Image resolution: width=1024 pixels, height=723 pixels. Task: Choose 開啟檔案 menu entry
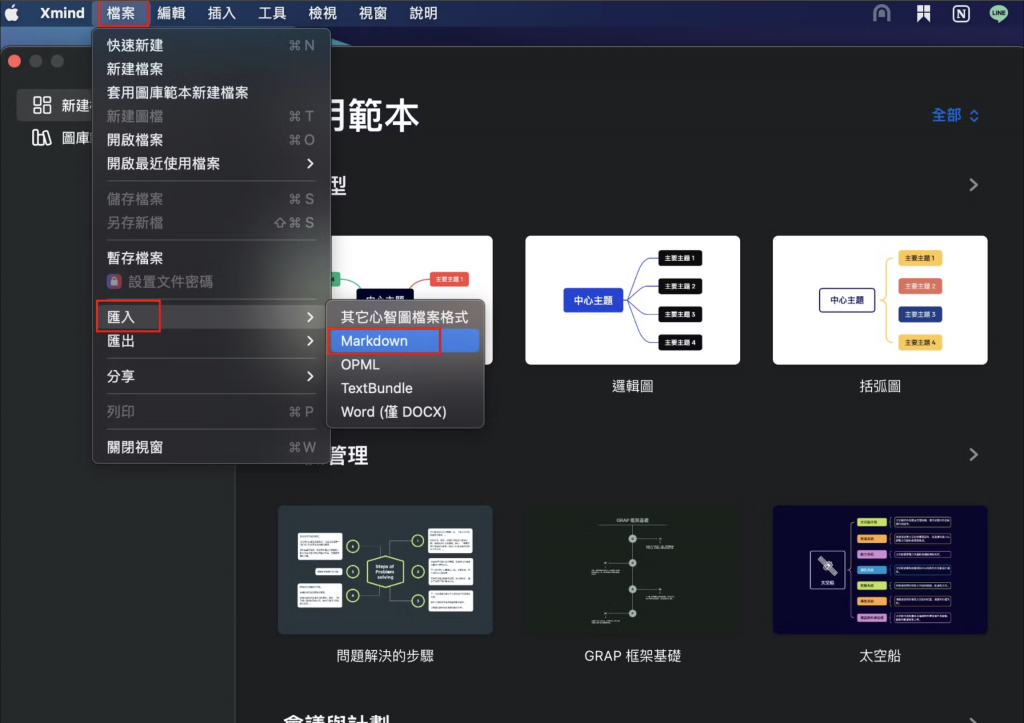[x=211, y=140]
